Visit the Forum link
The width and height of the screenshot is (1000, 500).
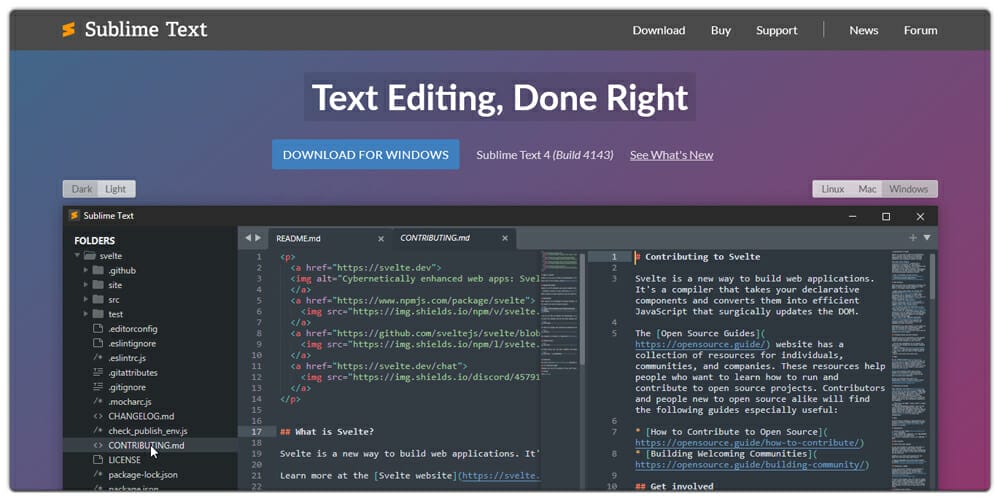(920, 31)
